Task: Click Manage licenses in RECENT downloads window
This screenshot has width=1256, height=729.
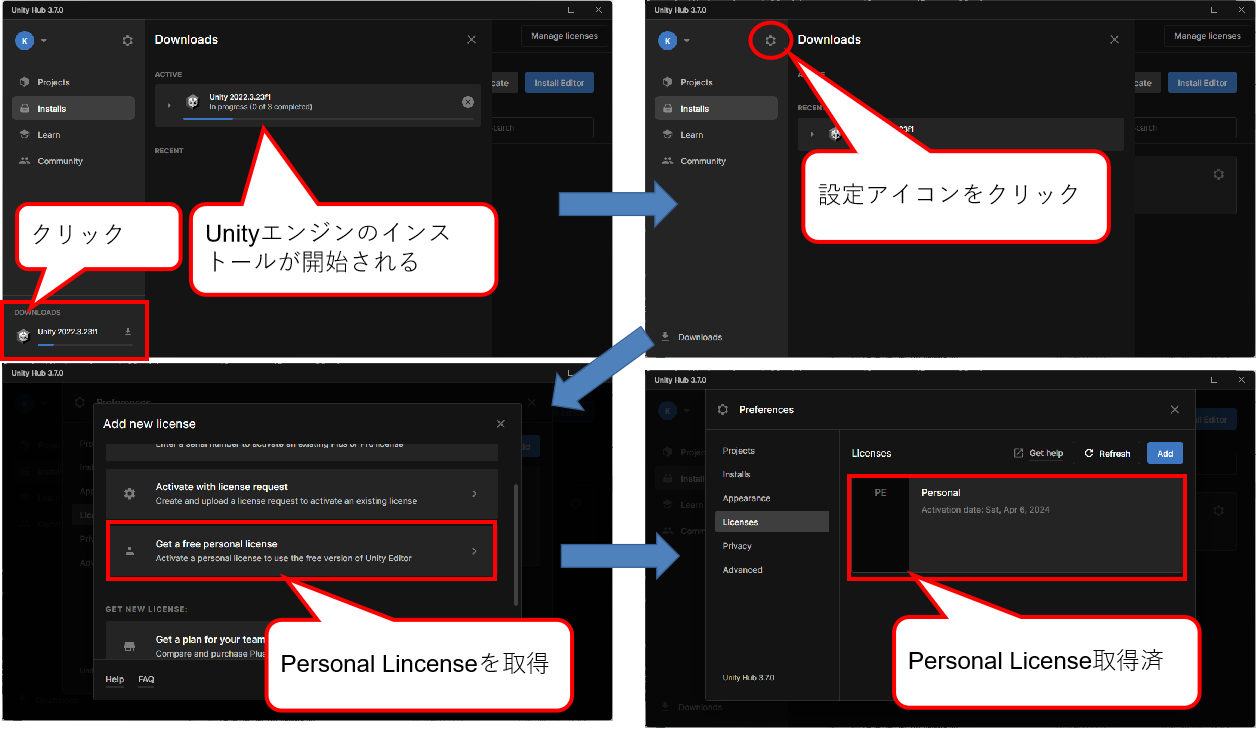Action: pyautogui.click(x=1207, y=36)
